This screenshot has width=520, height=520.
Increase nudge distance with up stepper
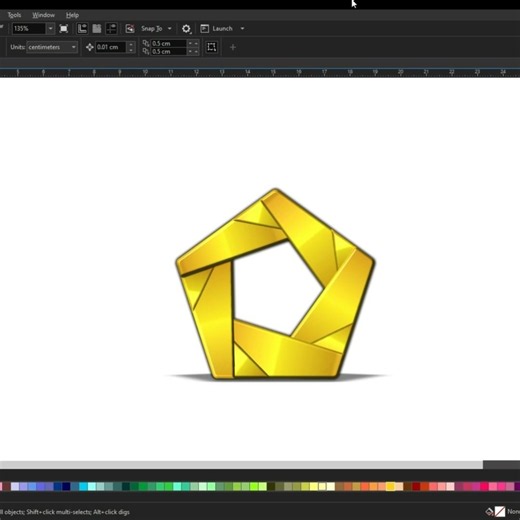point(131,44)
